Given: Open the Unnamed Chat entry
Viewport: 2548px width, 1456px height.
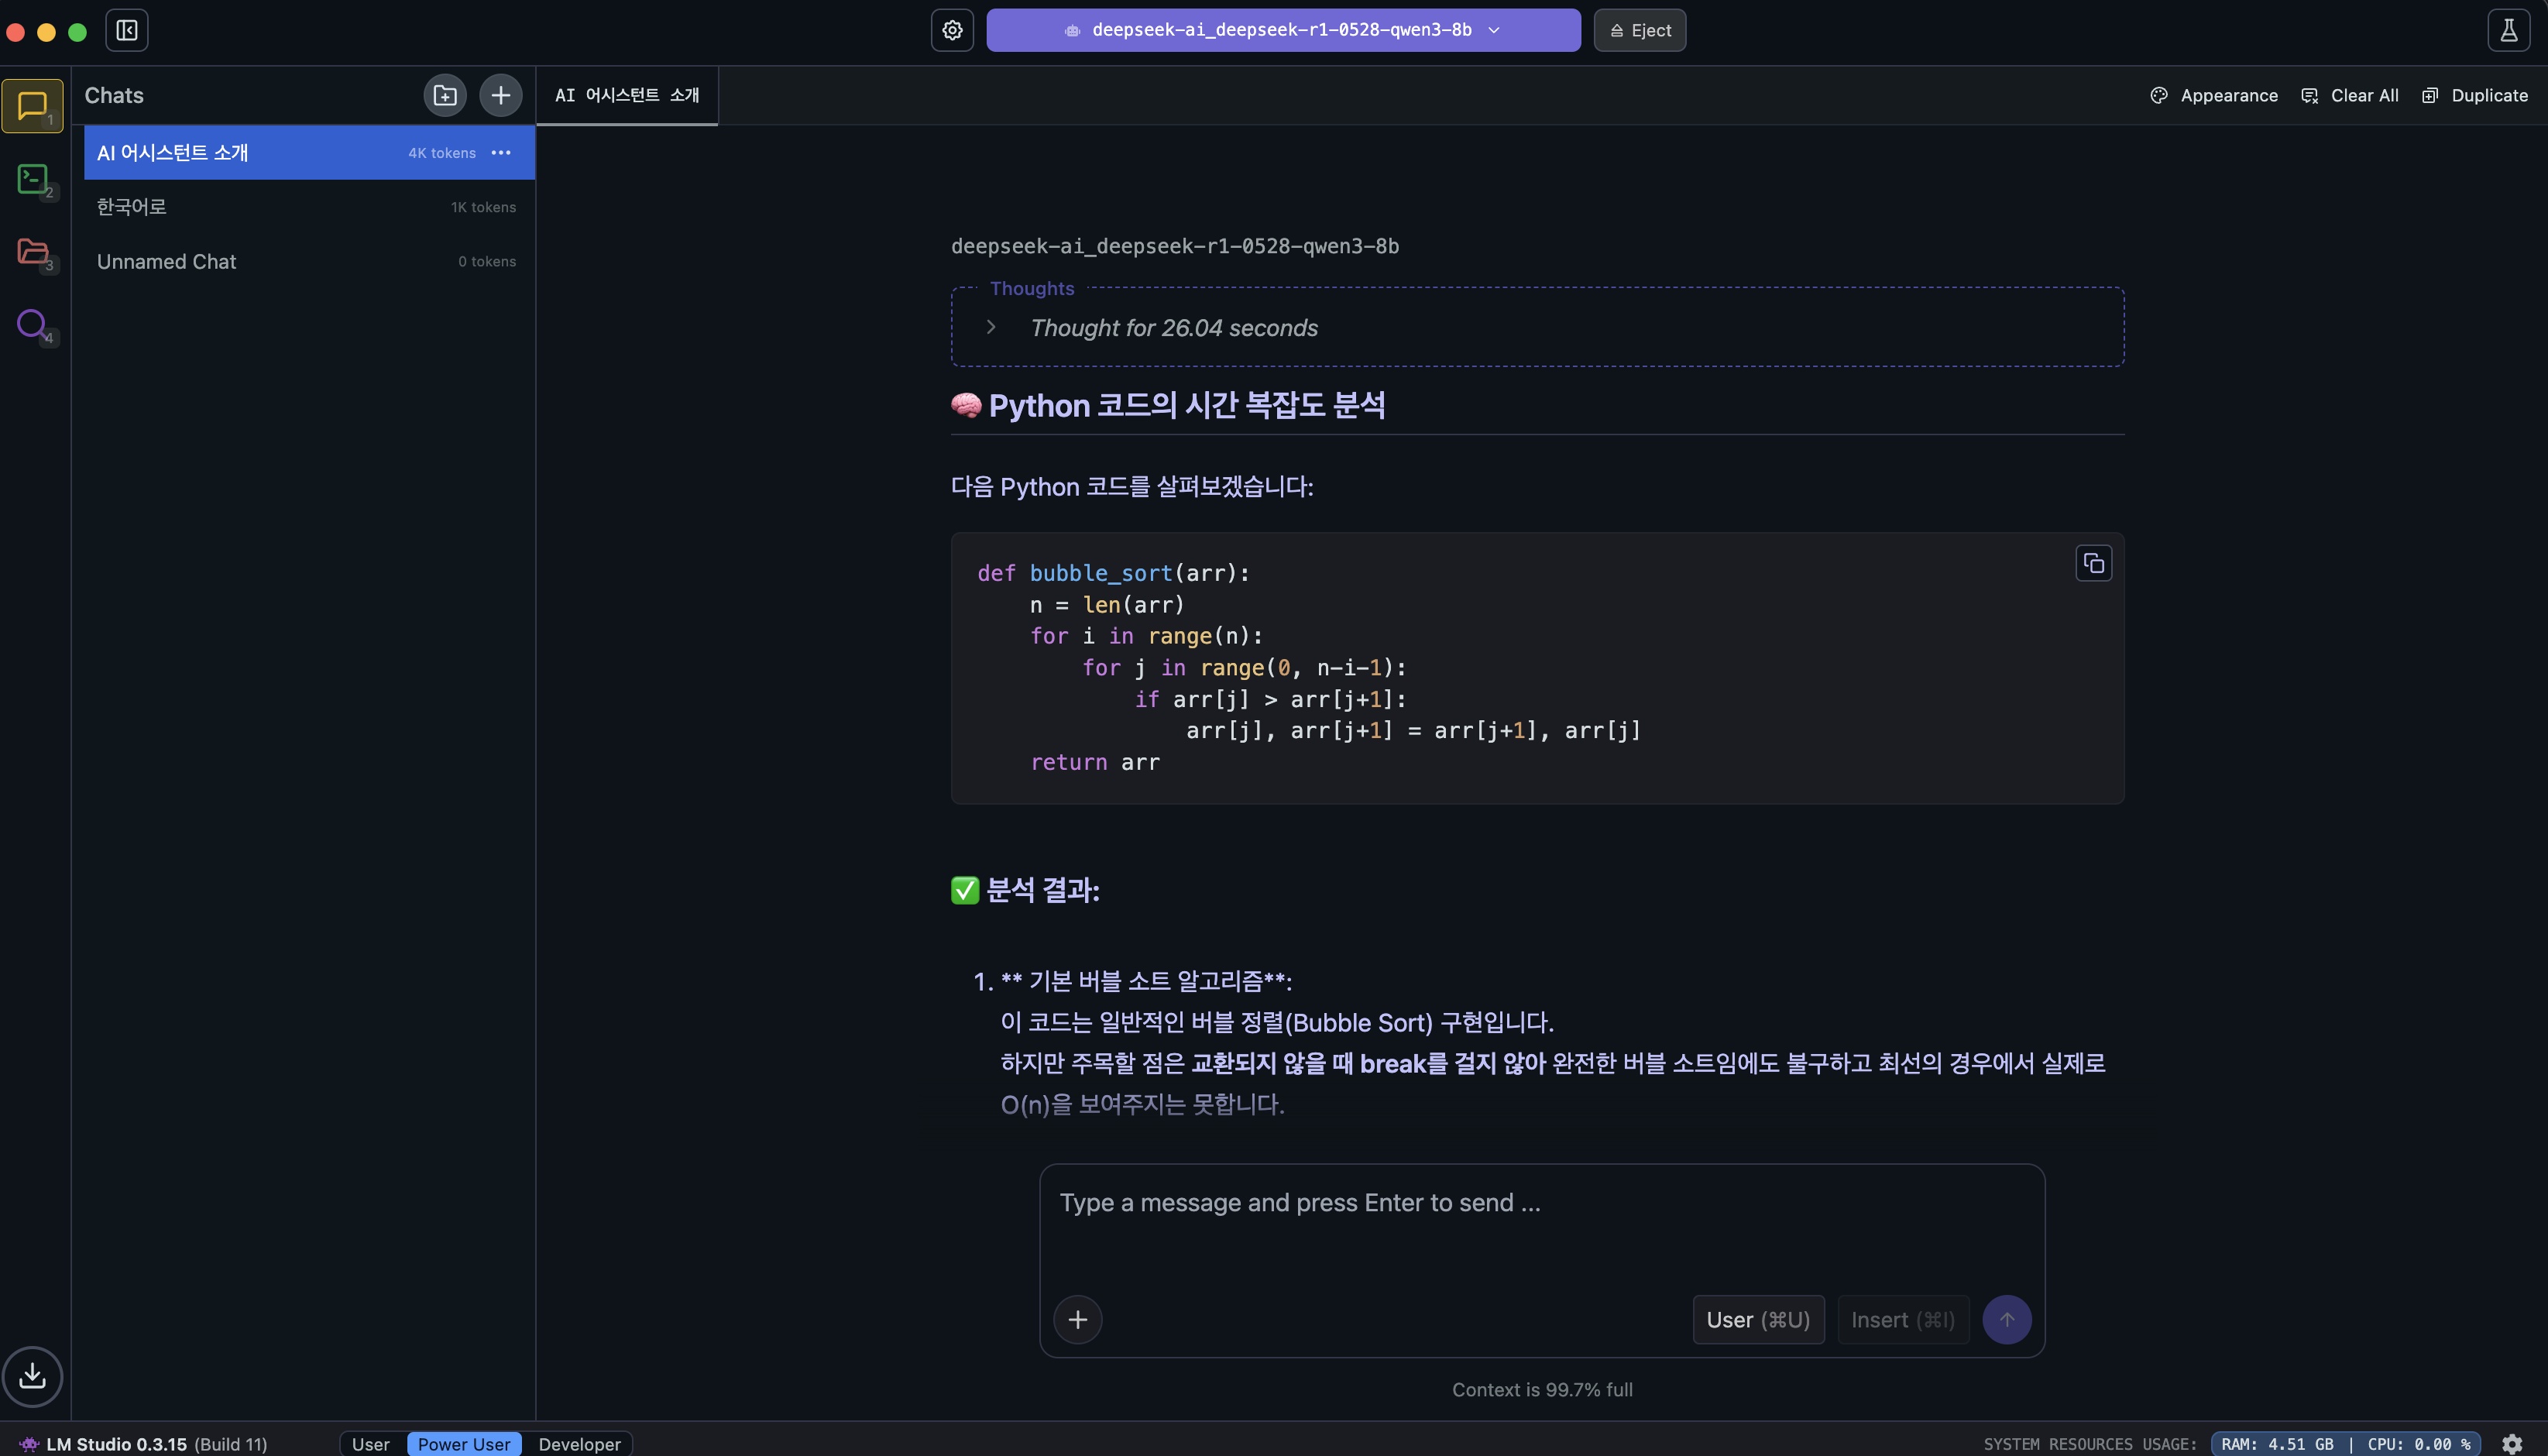Looking at the screenshot, I should 309,261.
